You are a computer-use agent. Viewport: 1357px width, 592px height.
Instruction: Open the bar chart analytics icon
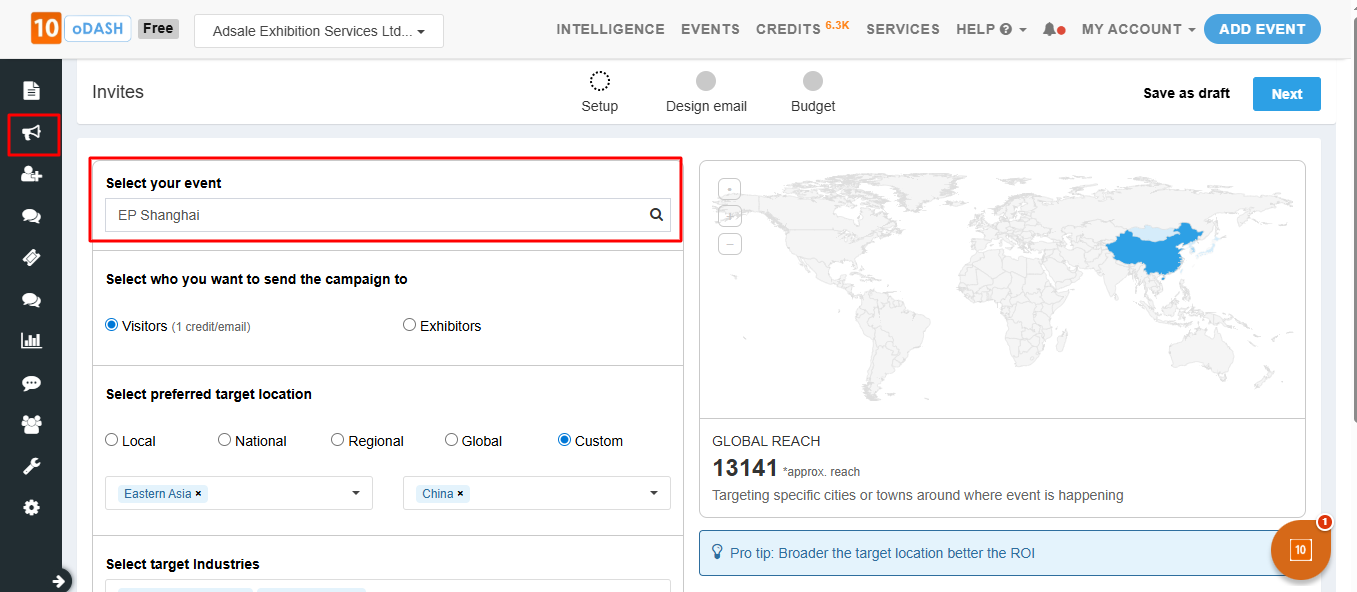[x=32, y=341]
